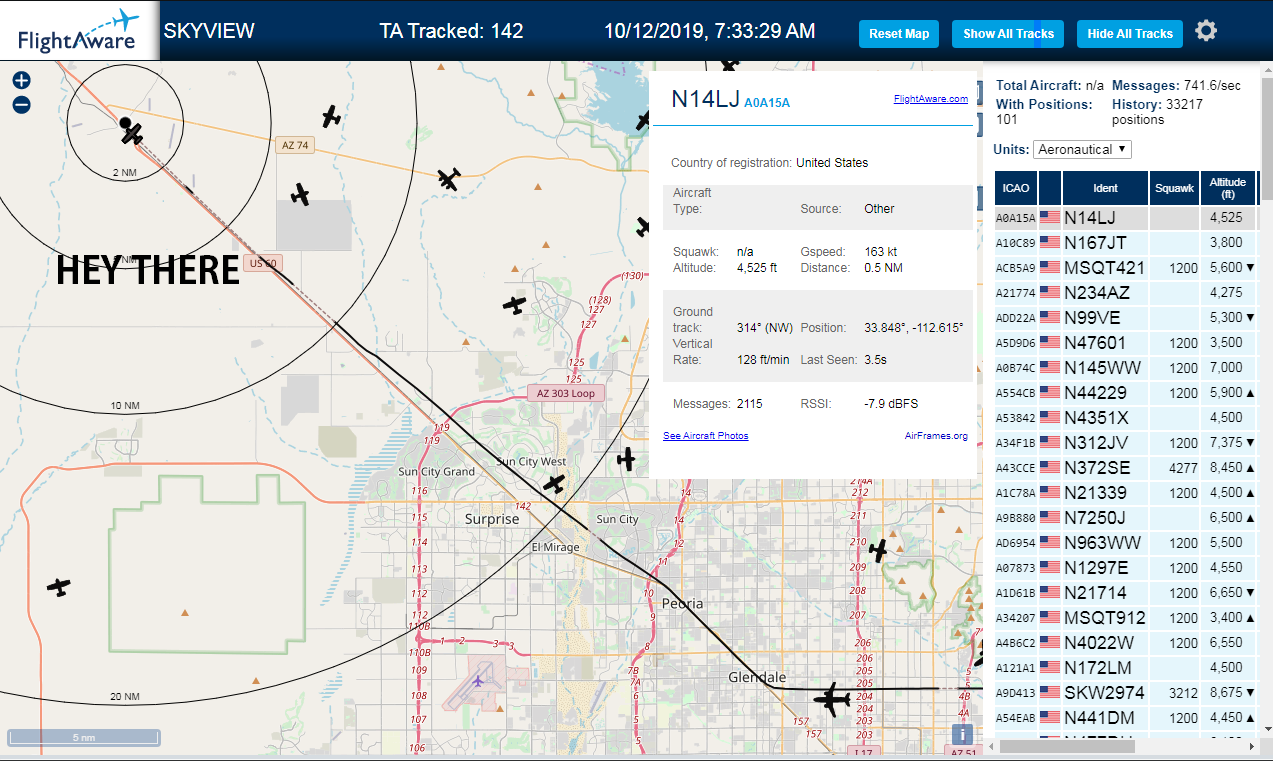Select the N441DM aircraft row
The height and width of the screenshot is (761, 1273).
(x=1125, y=717)
